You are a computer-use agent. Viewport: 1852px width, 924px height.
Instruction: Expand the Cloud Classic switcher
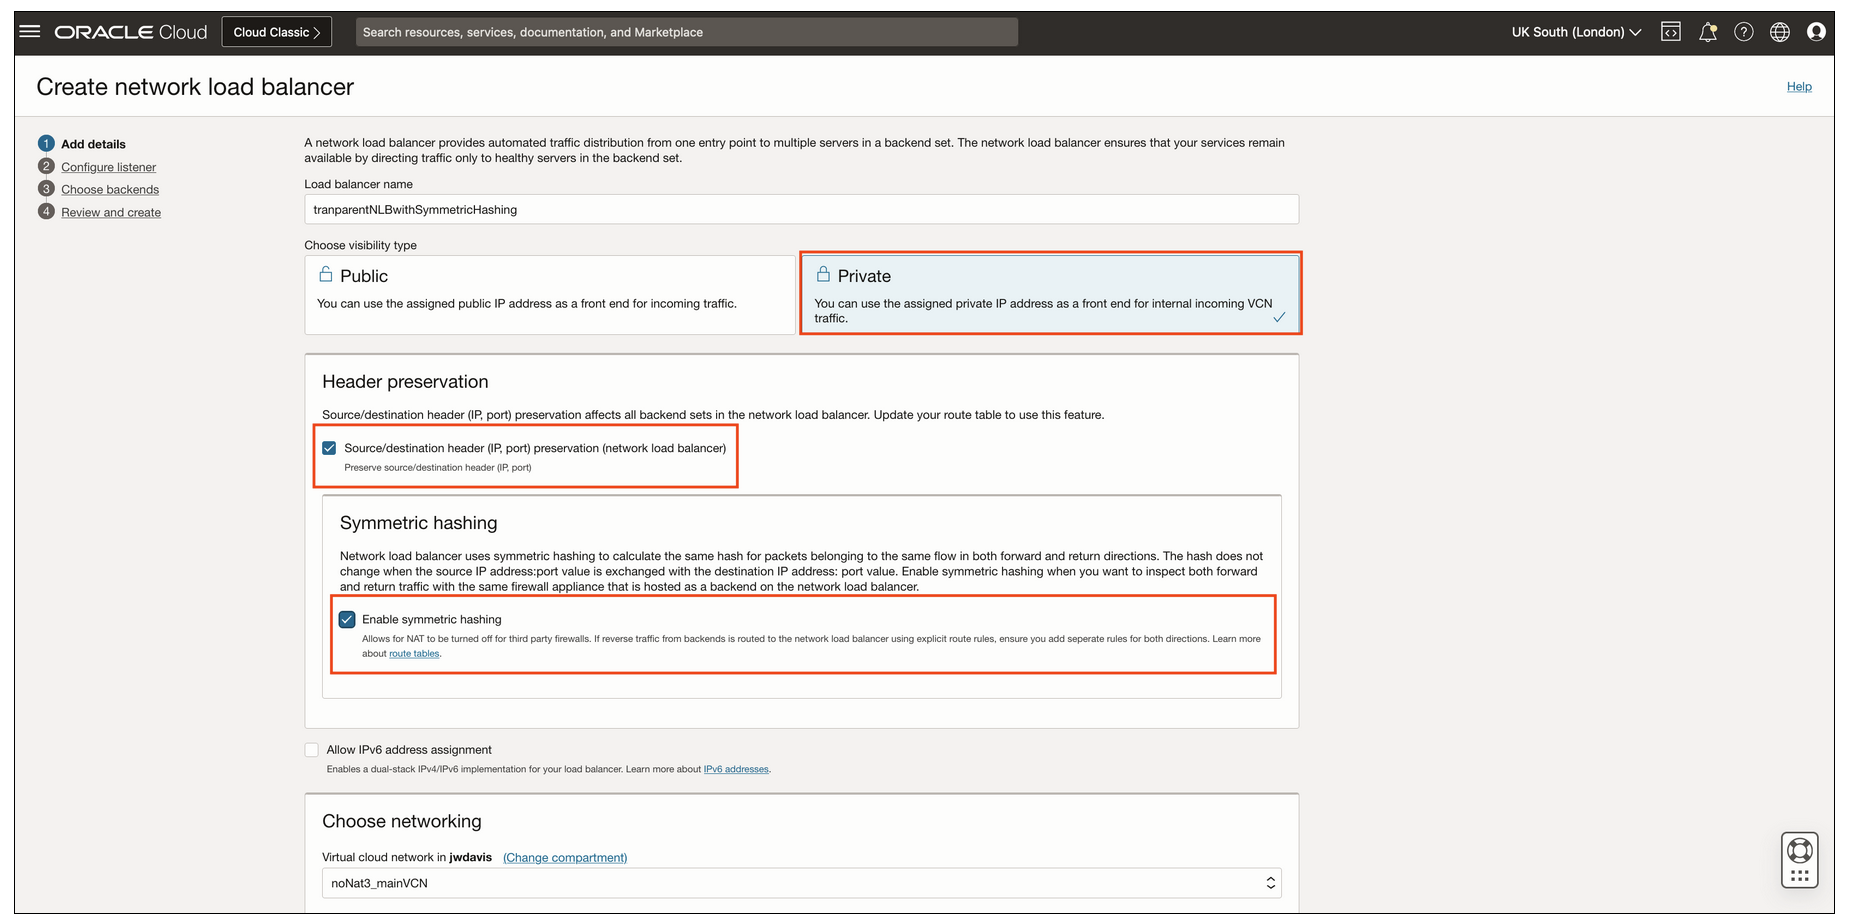pyautogui.click(x=276, y=31)
